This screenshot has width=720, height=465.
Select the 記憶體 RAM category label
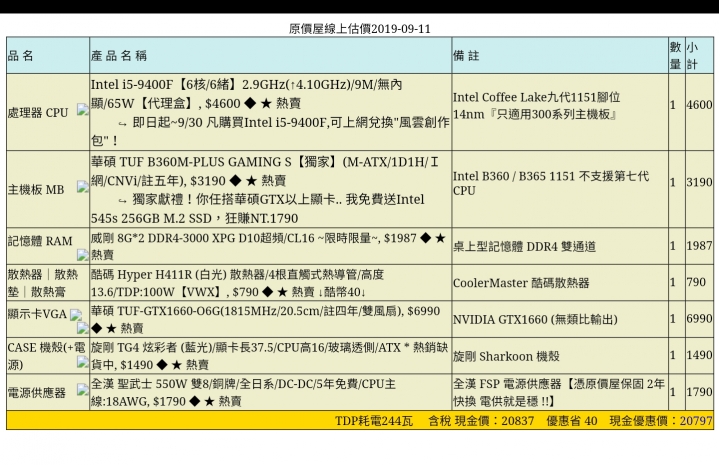40,241
